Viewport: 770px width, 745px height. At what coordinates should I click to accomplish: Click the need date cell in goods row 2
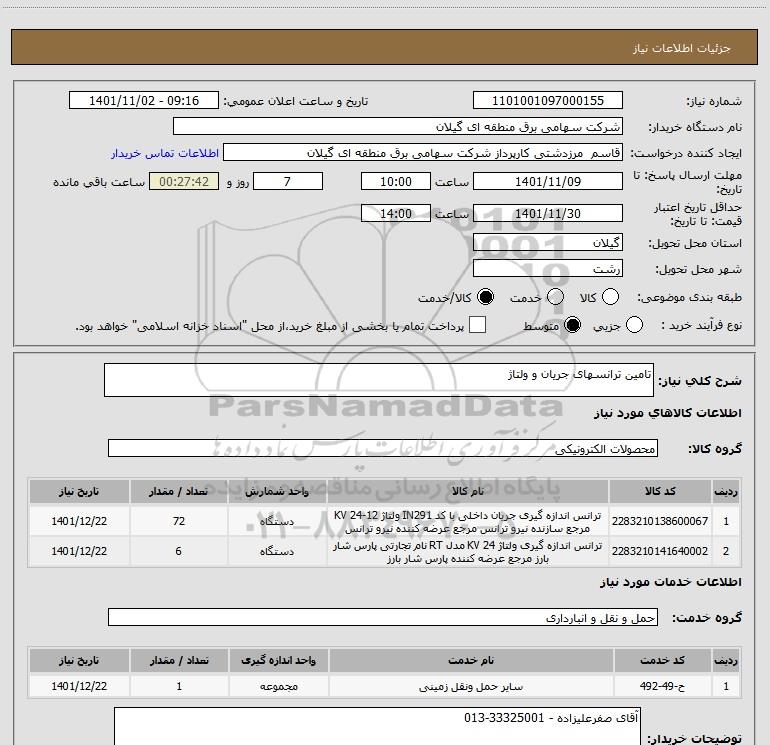pos(79,552)
